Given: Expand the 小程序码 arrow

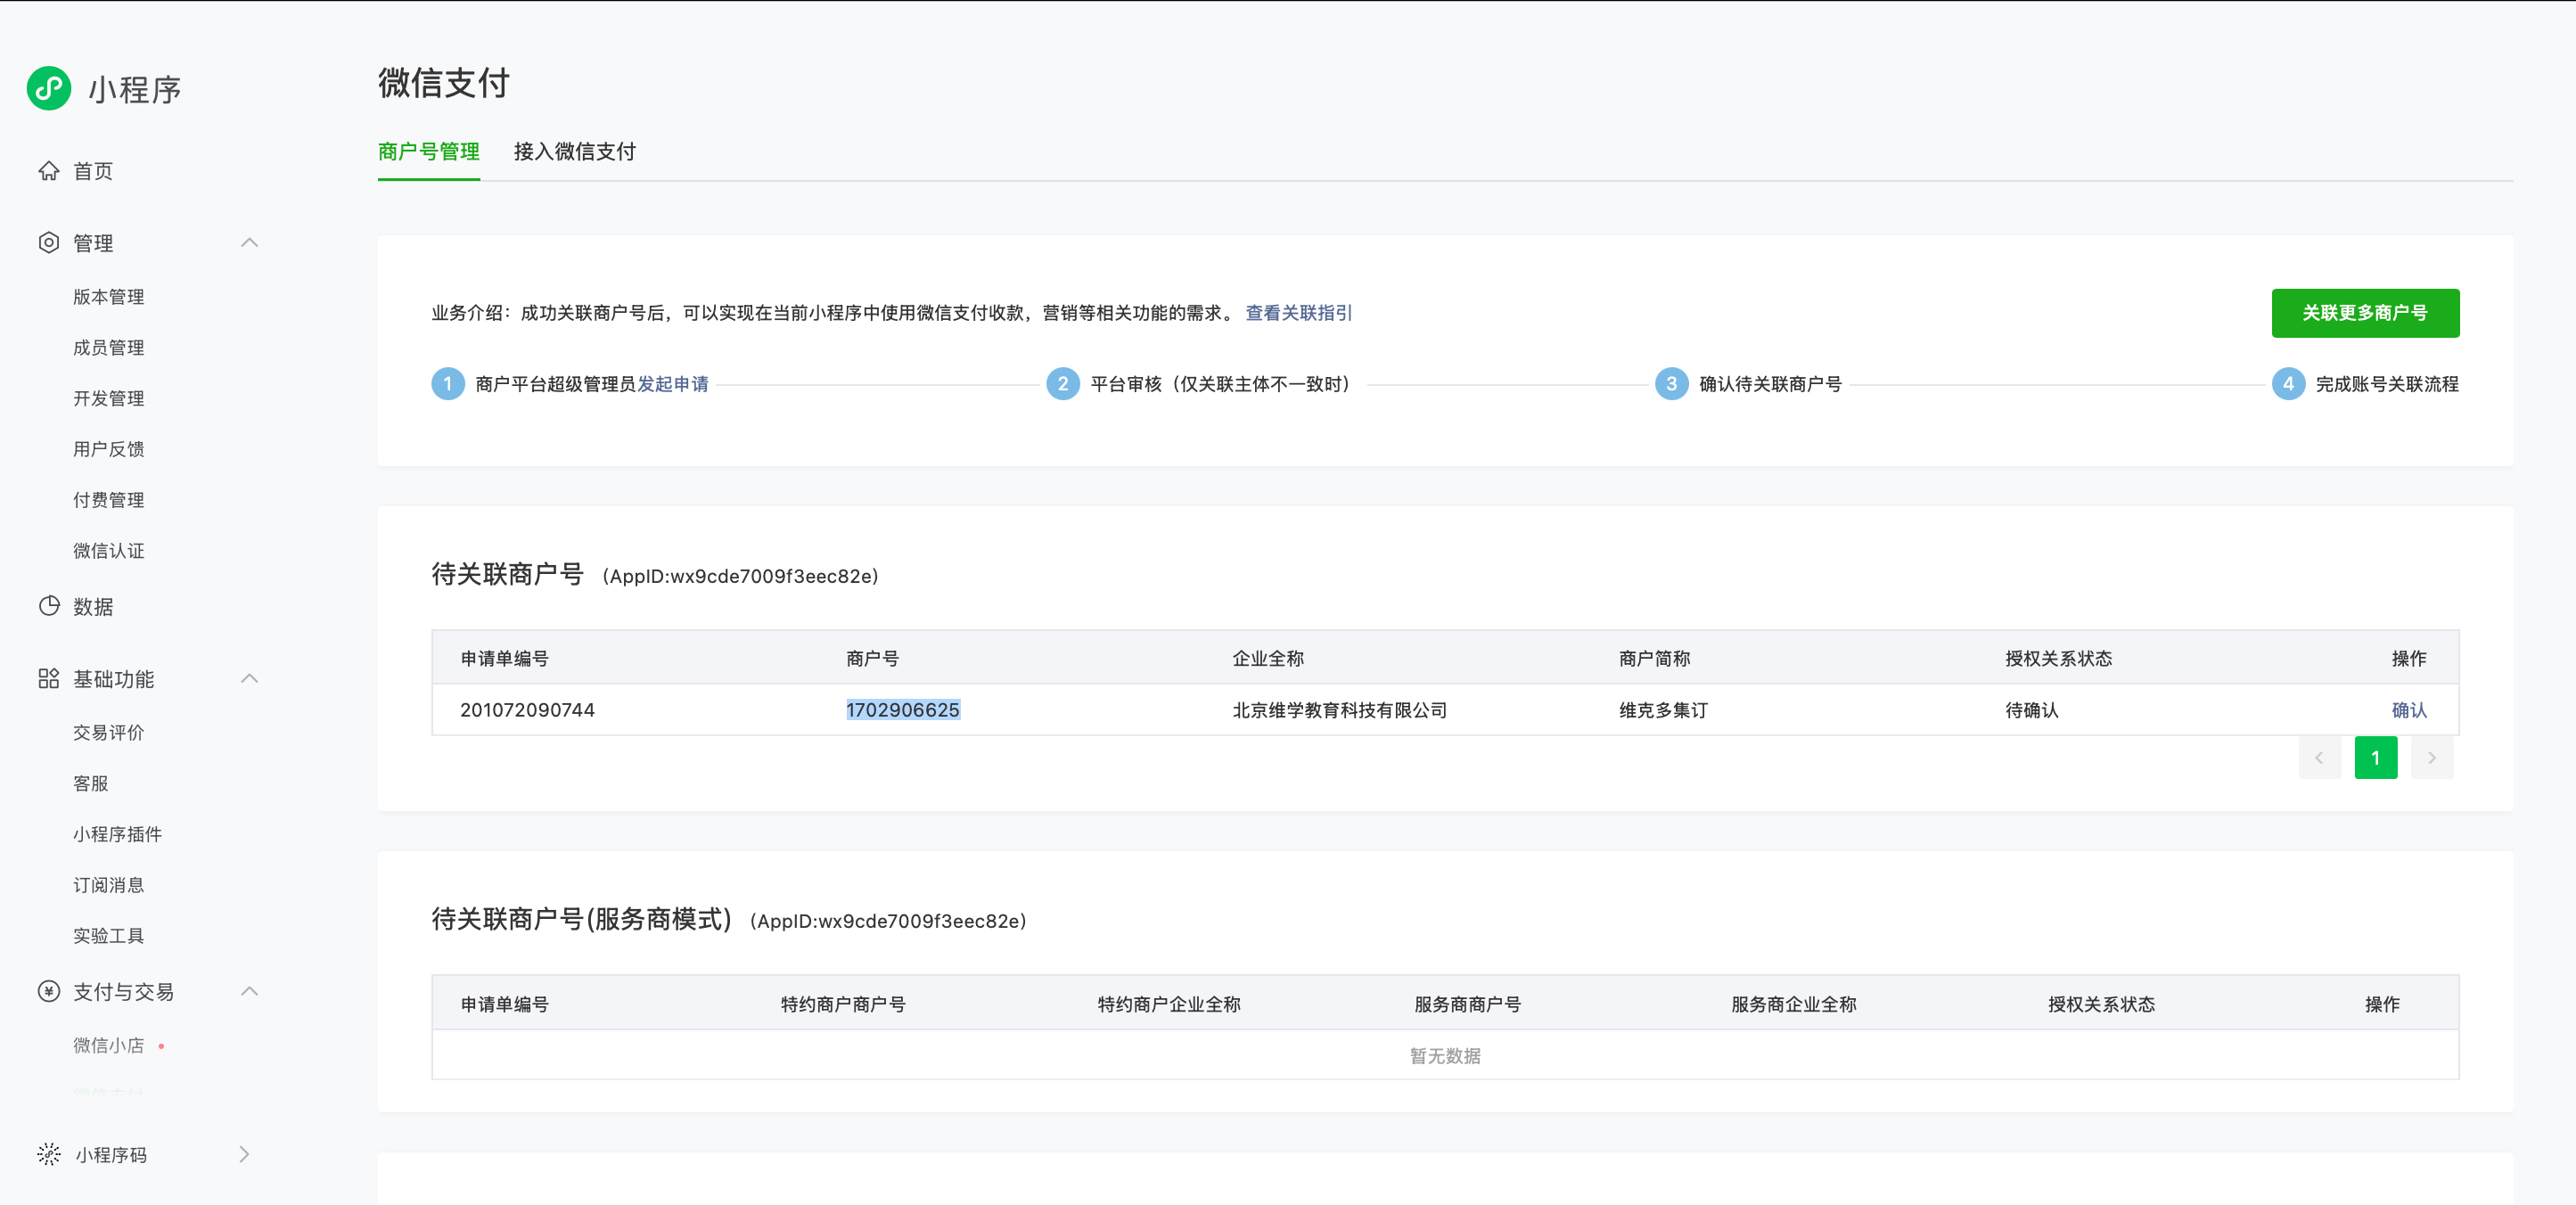Looking at the screenshot, I should point(245,1154).
